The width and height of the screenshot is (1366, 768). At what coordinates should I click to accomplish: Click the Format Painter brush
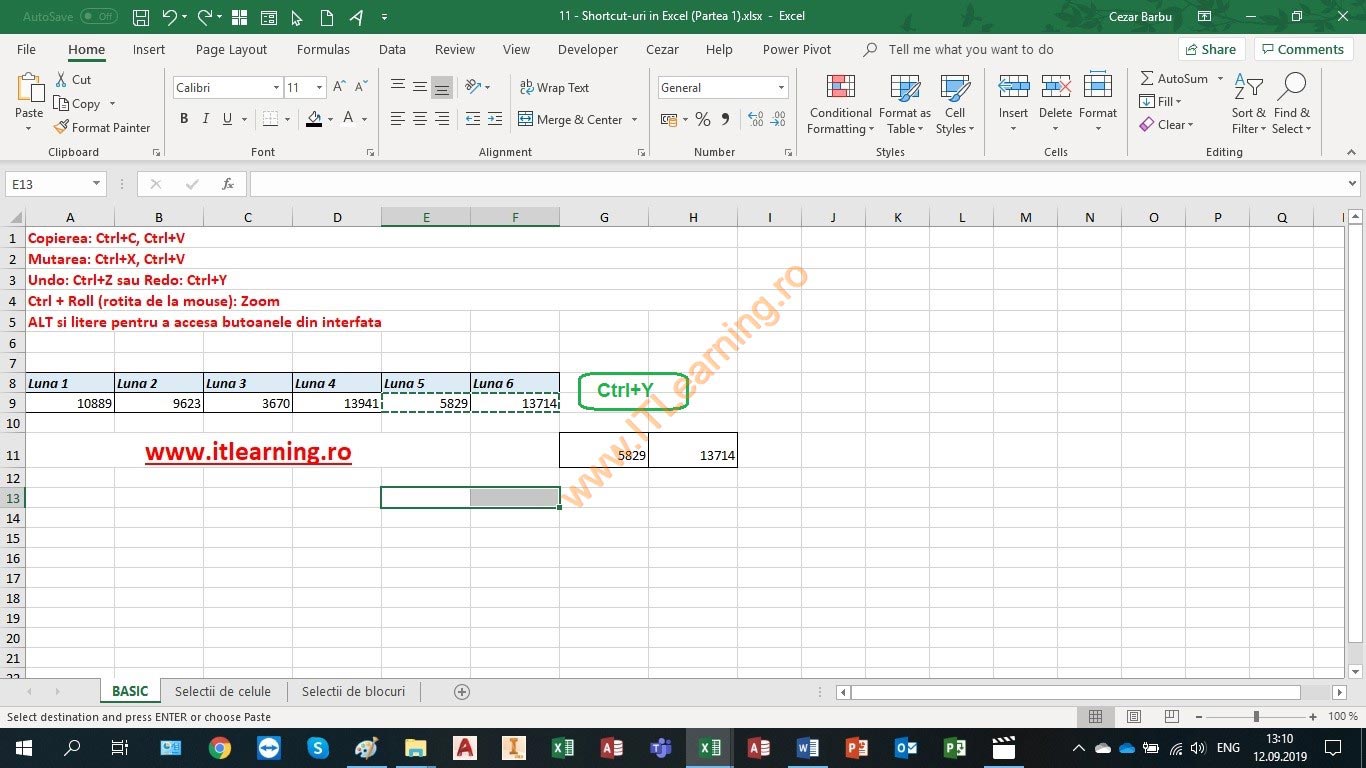point(61,128)
